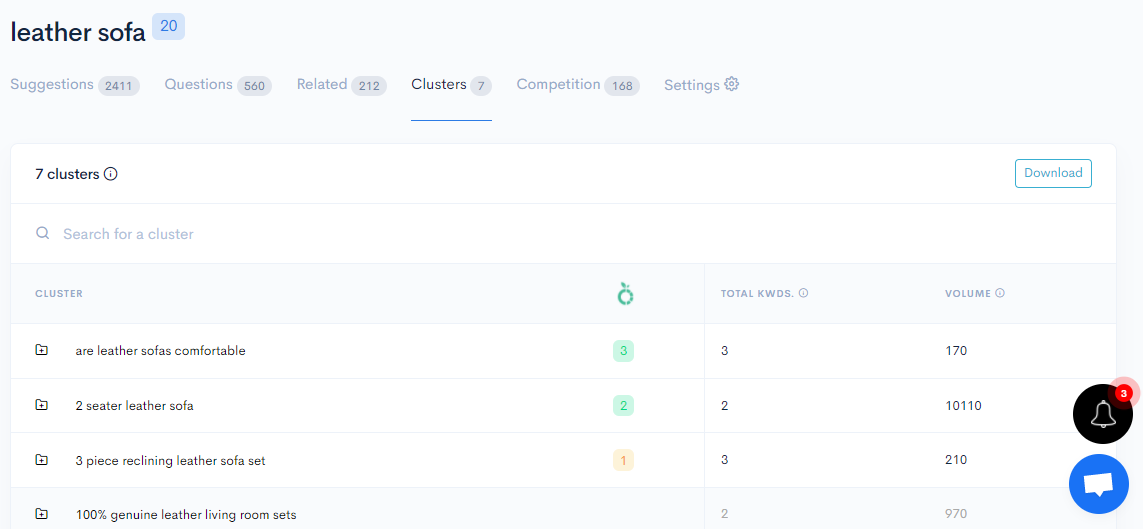Image resolution: width=1143 pixels, height=529 pixels.
Task: Click the green fruit score column icon
Action: 625,293
